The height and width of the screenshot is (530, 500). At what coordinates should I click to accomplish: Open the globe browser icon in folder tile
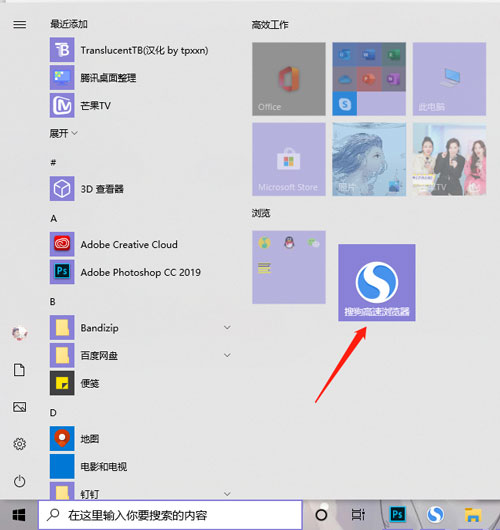264,243
